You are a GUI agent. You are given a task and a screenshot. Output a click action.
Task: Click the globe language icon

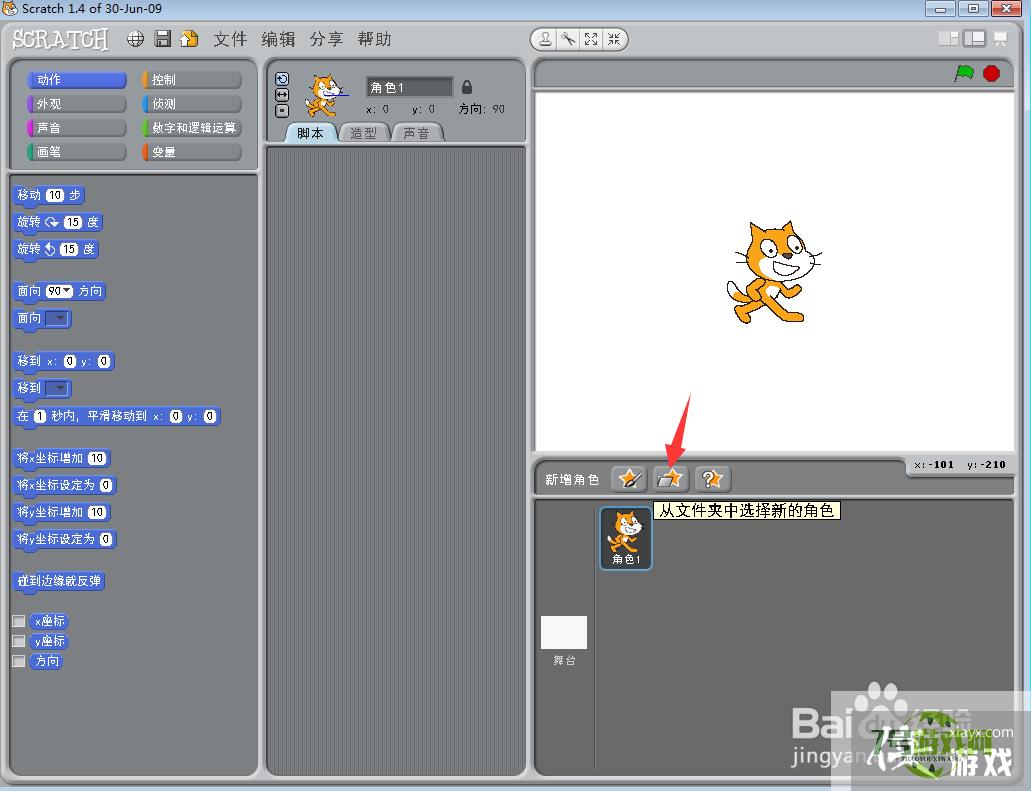pyautogui.click(x=135, y=39)
